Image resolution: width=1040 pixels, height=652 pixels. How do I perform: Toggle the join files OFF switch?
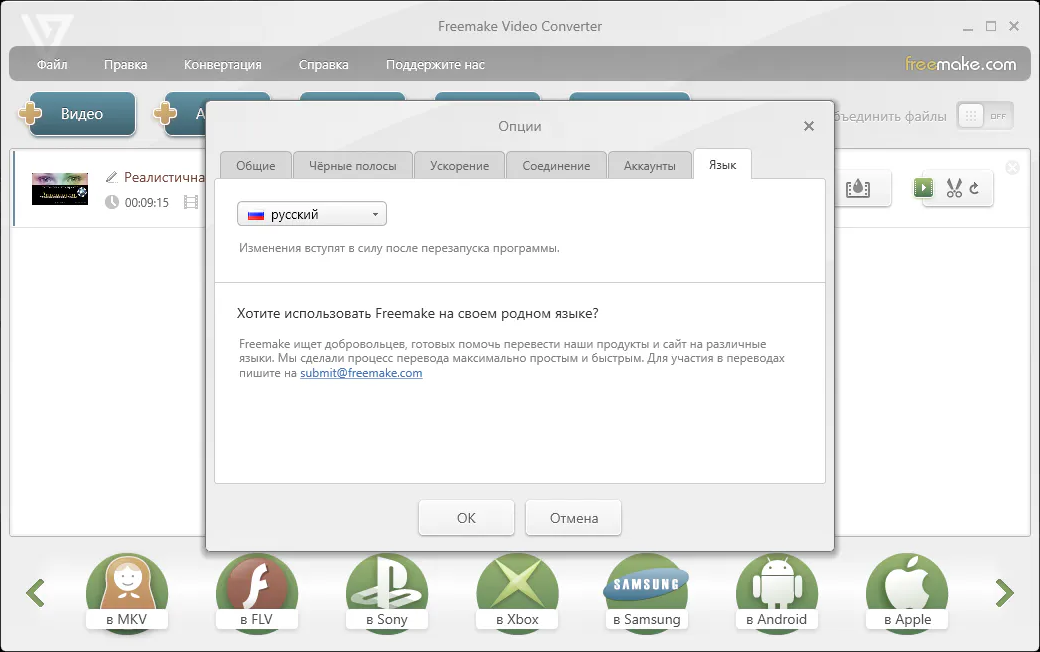pyautogui.click(x=985, y=116)
